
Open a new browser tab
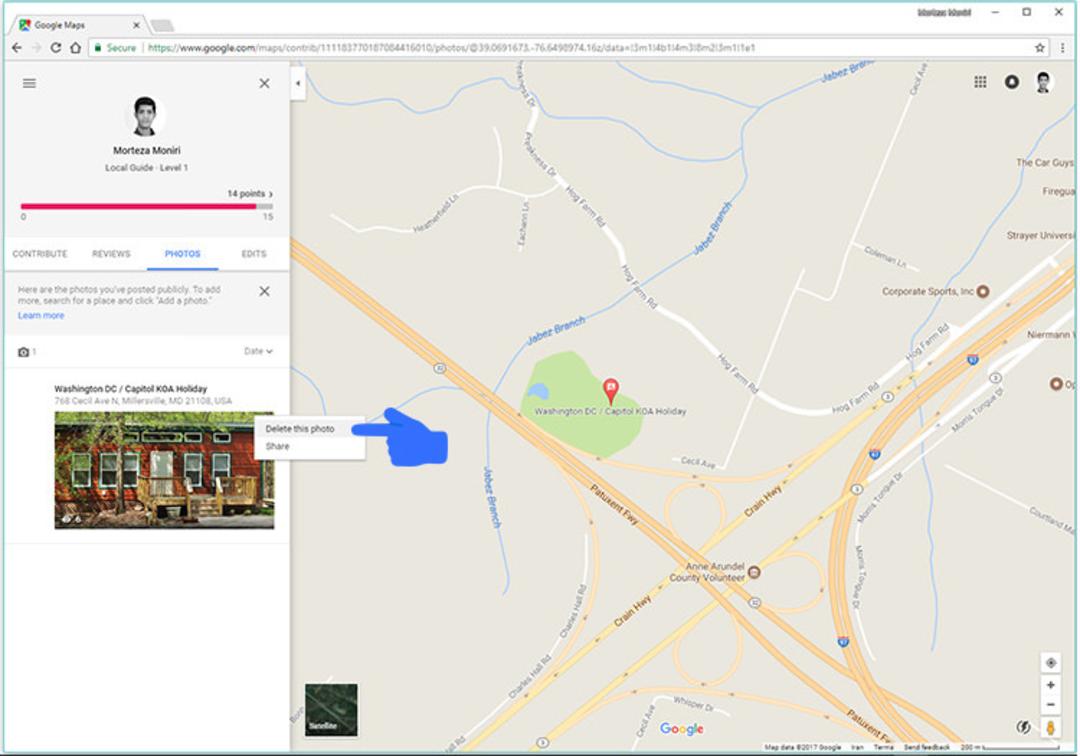pyautogui.click(x=162, y=25)
